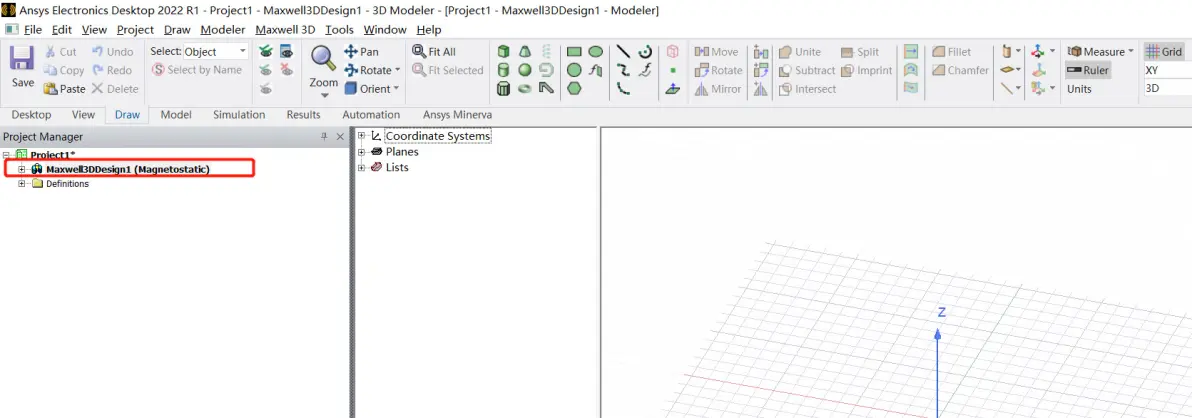Click the Project Manager pin icon
Screen dimensions: 1192x418
coord(324,137)
